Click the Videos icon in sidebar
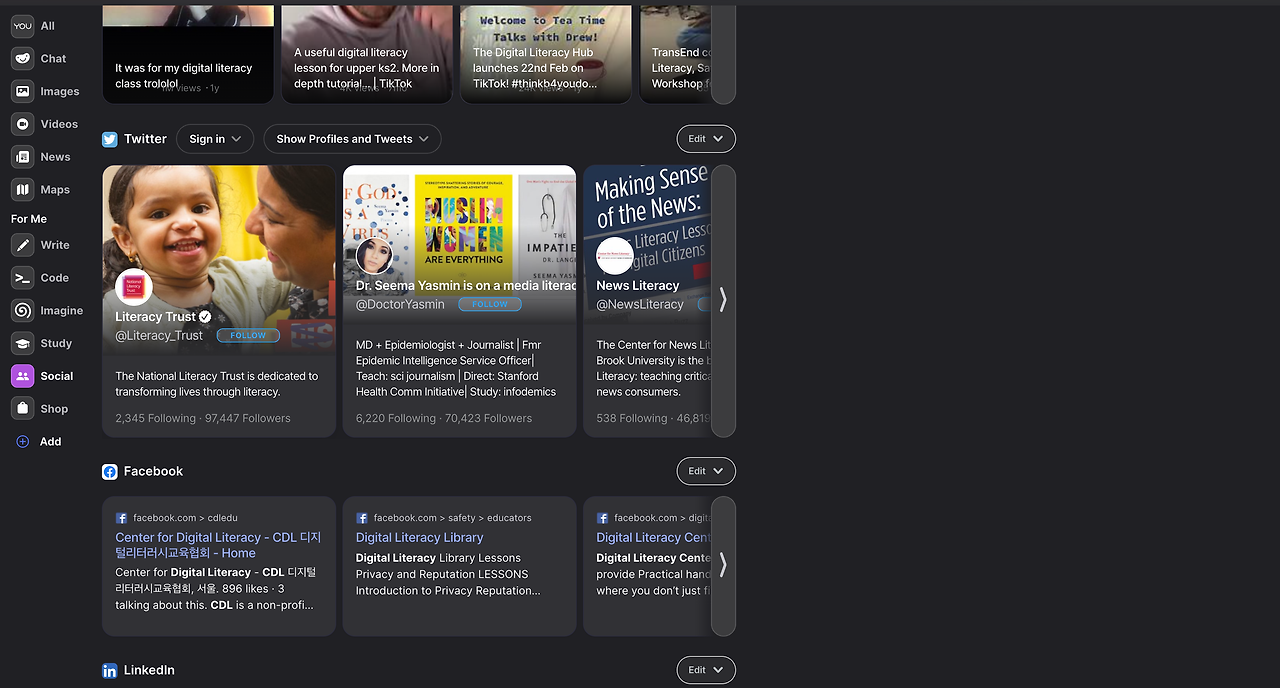Image resolution: width=1280 pixels, height=688 pixels. tap(22, 124)
